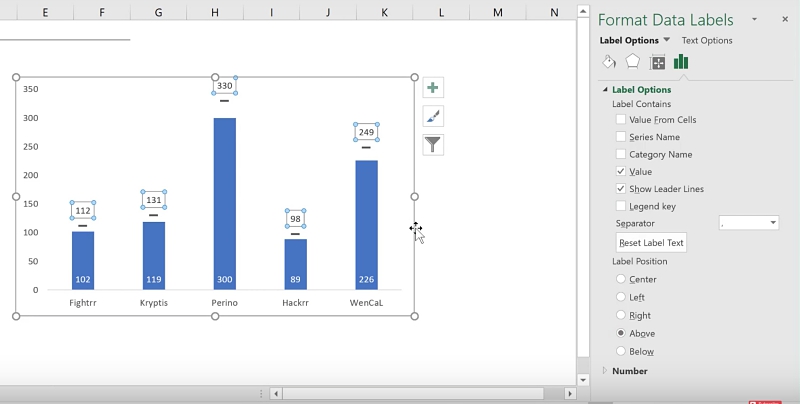Open the Separator dropdown
The image size is (800, 404).
click(x=772, y=223)
